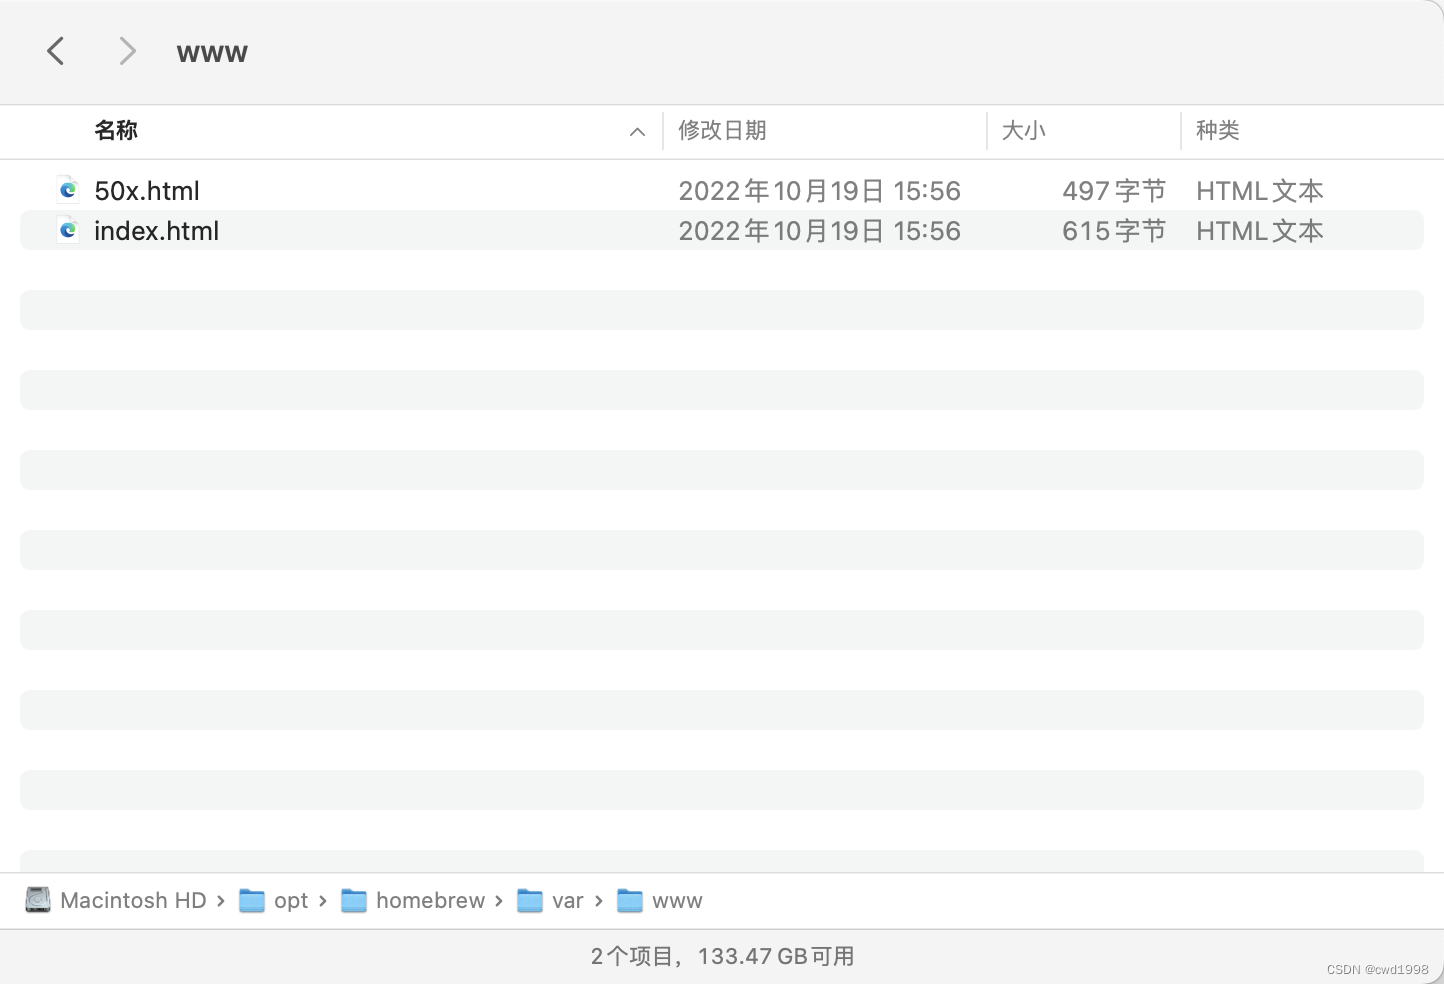Viewport: 1444px width, 984px height.
Task: Go forward with the right chevron button
Action: pos(127,51)
